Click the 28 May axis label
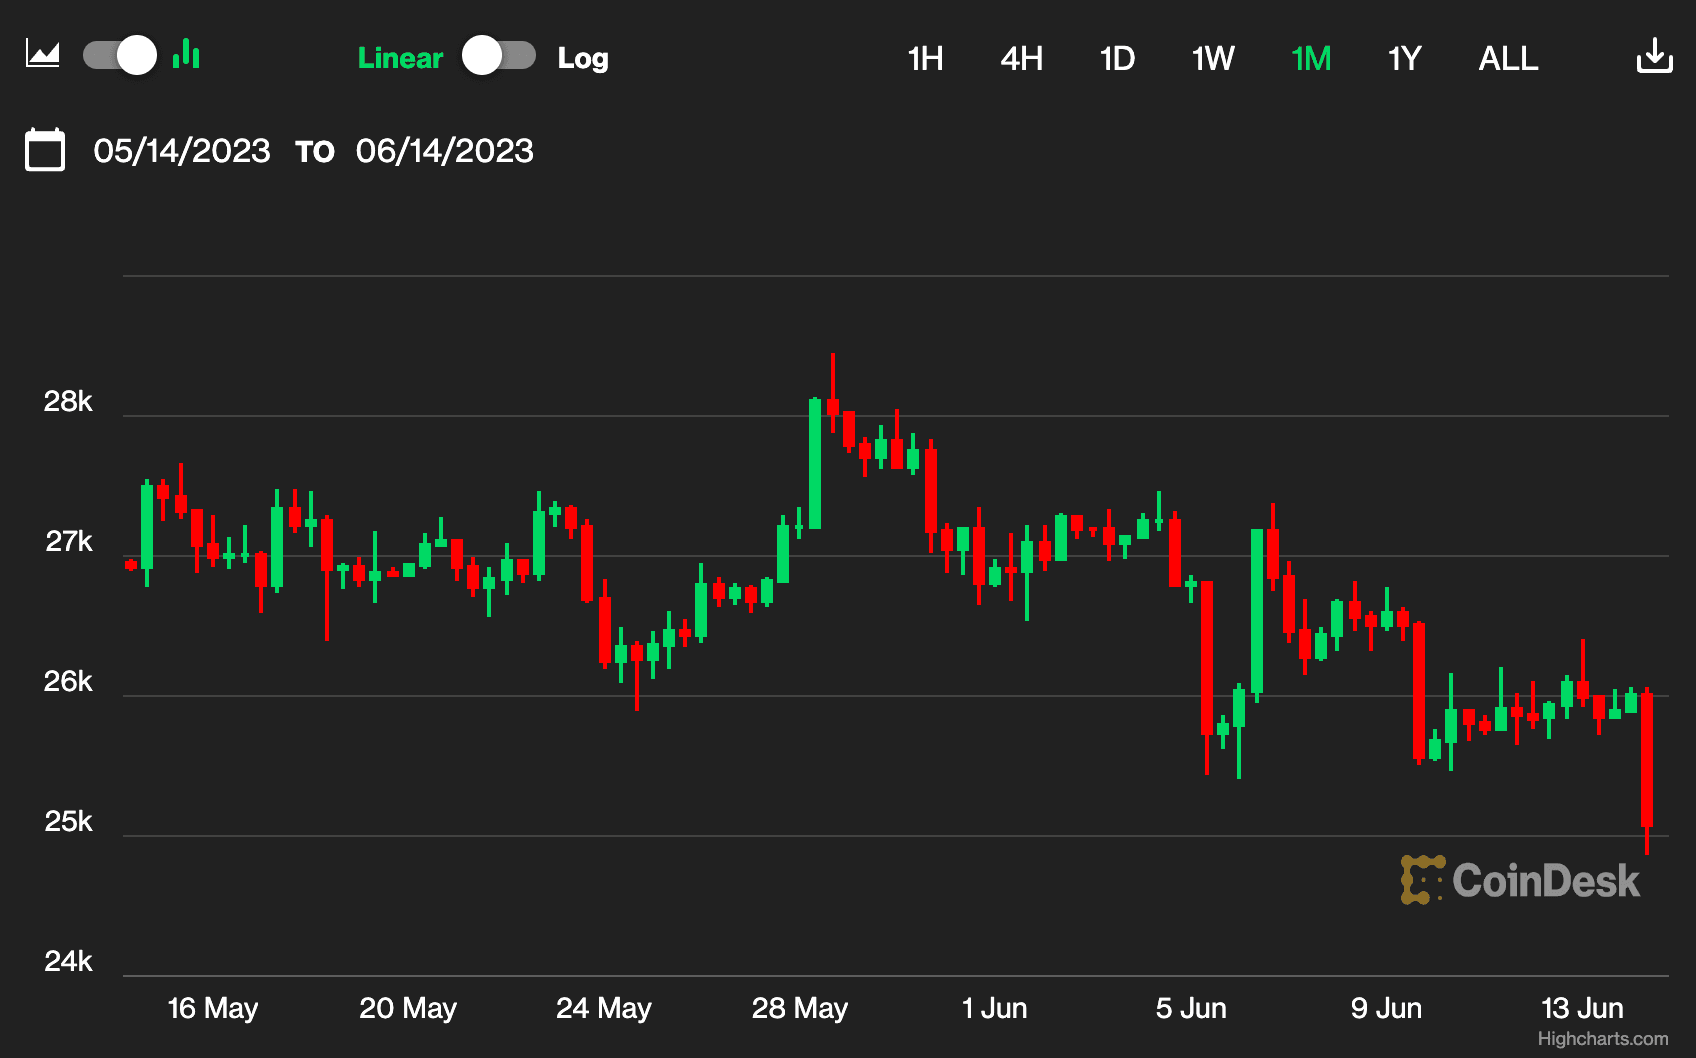1696x1058 pixels. click(x=800, y=1008)
